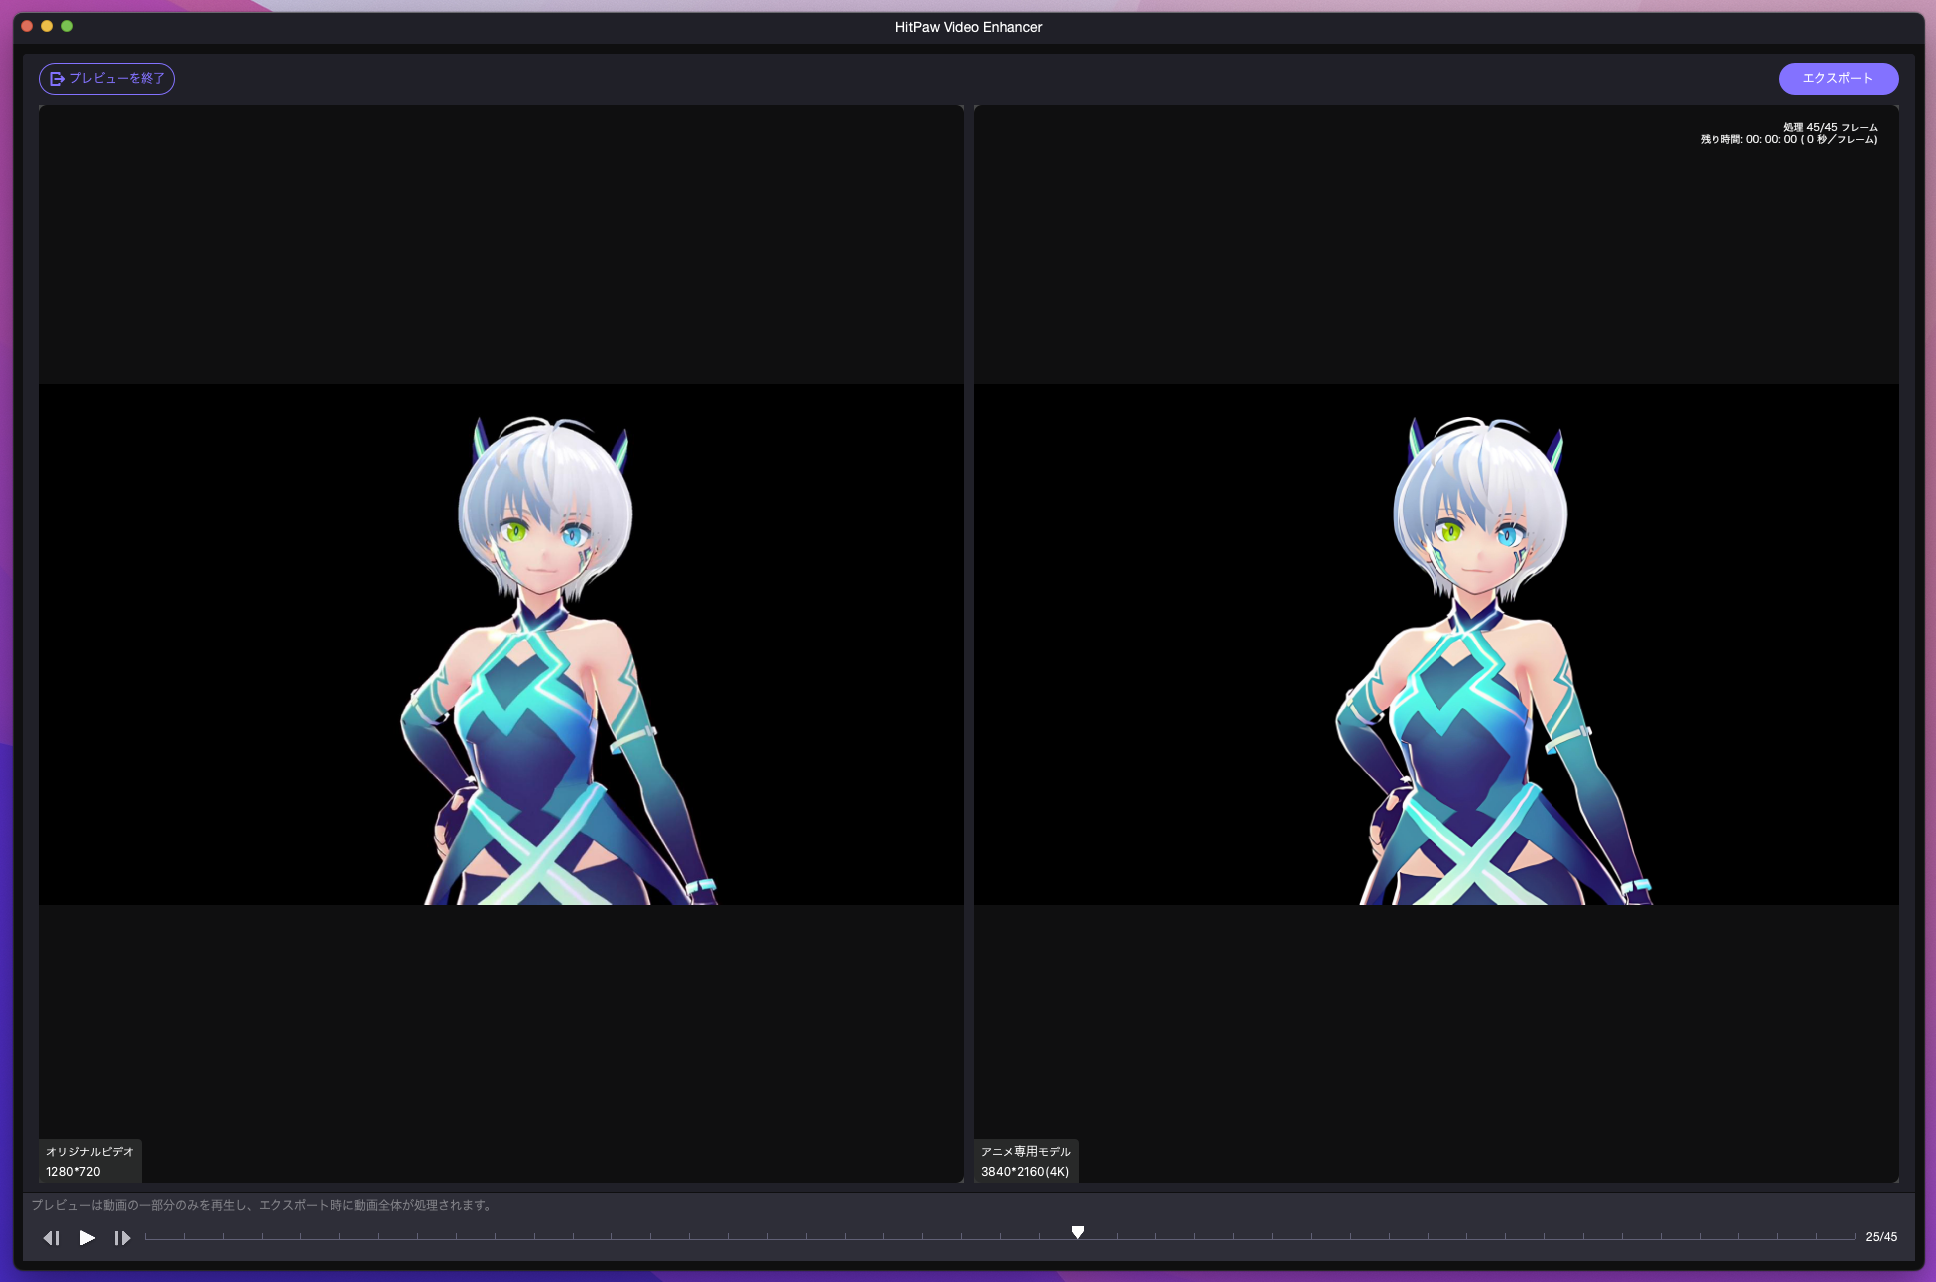Viewport: 1936px width, 1282px height.
Task: Click the timeline playhead marker
Action: pyautogui.click(x=1078, y=1232)
